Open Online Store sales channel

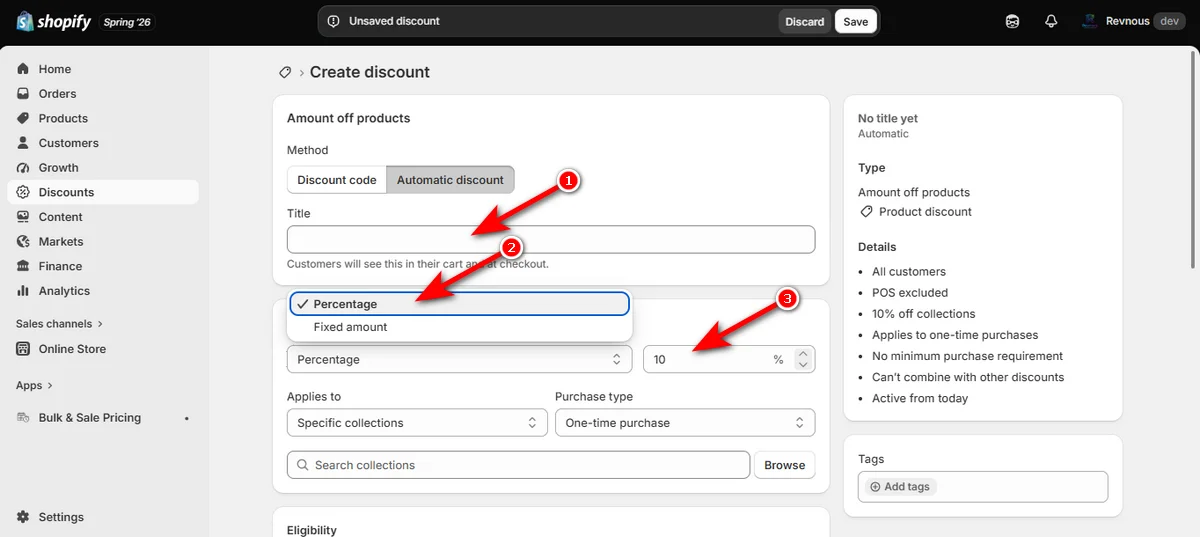click(x=103, y=349)
